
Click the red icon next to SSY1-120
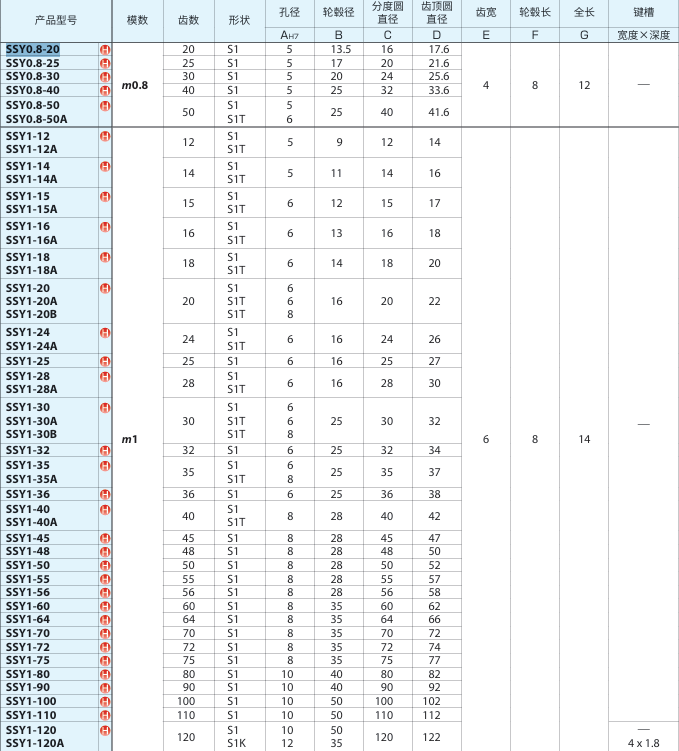click(105, 730)
